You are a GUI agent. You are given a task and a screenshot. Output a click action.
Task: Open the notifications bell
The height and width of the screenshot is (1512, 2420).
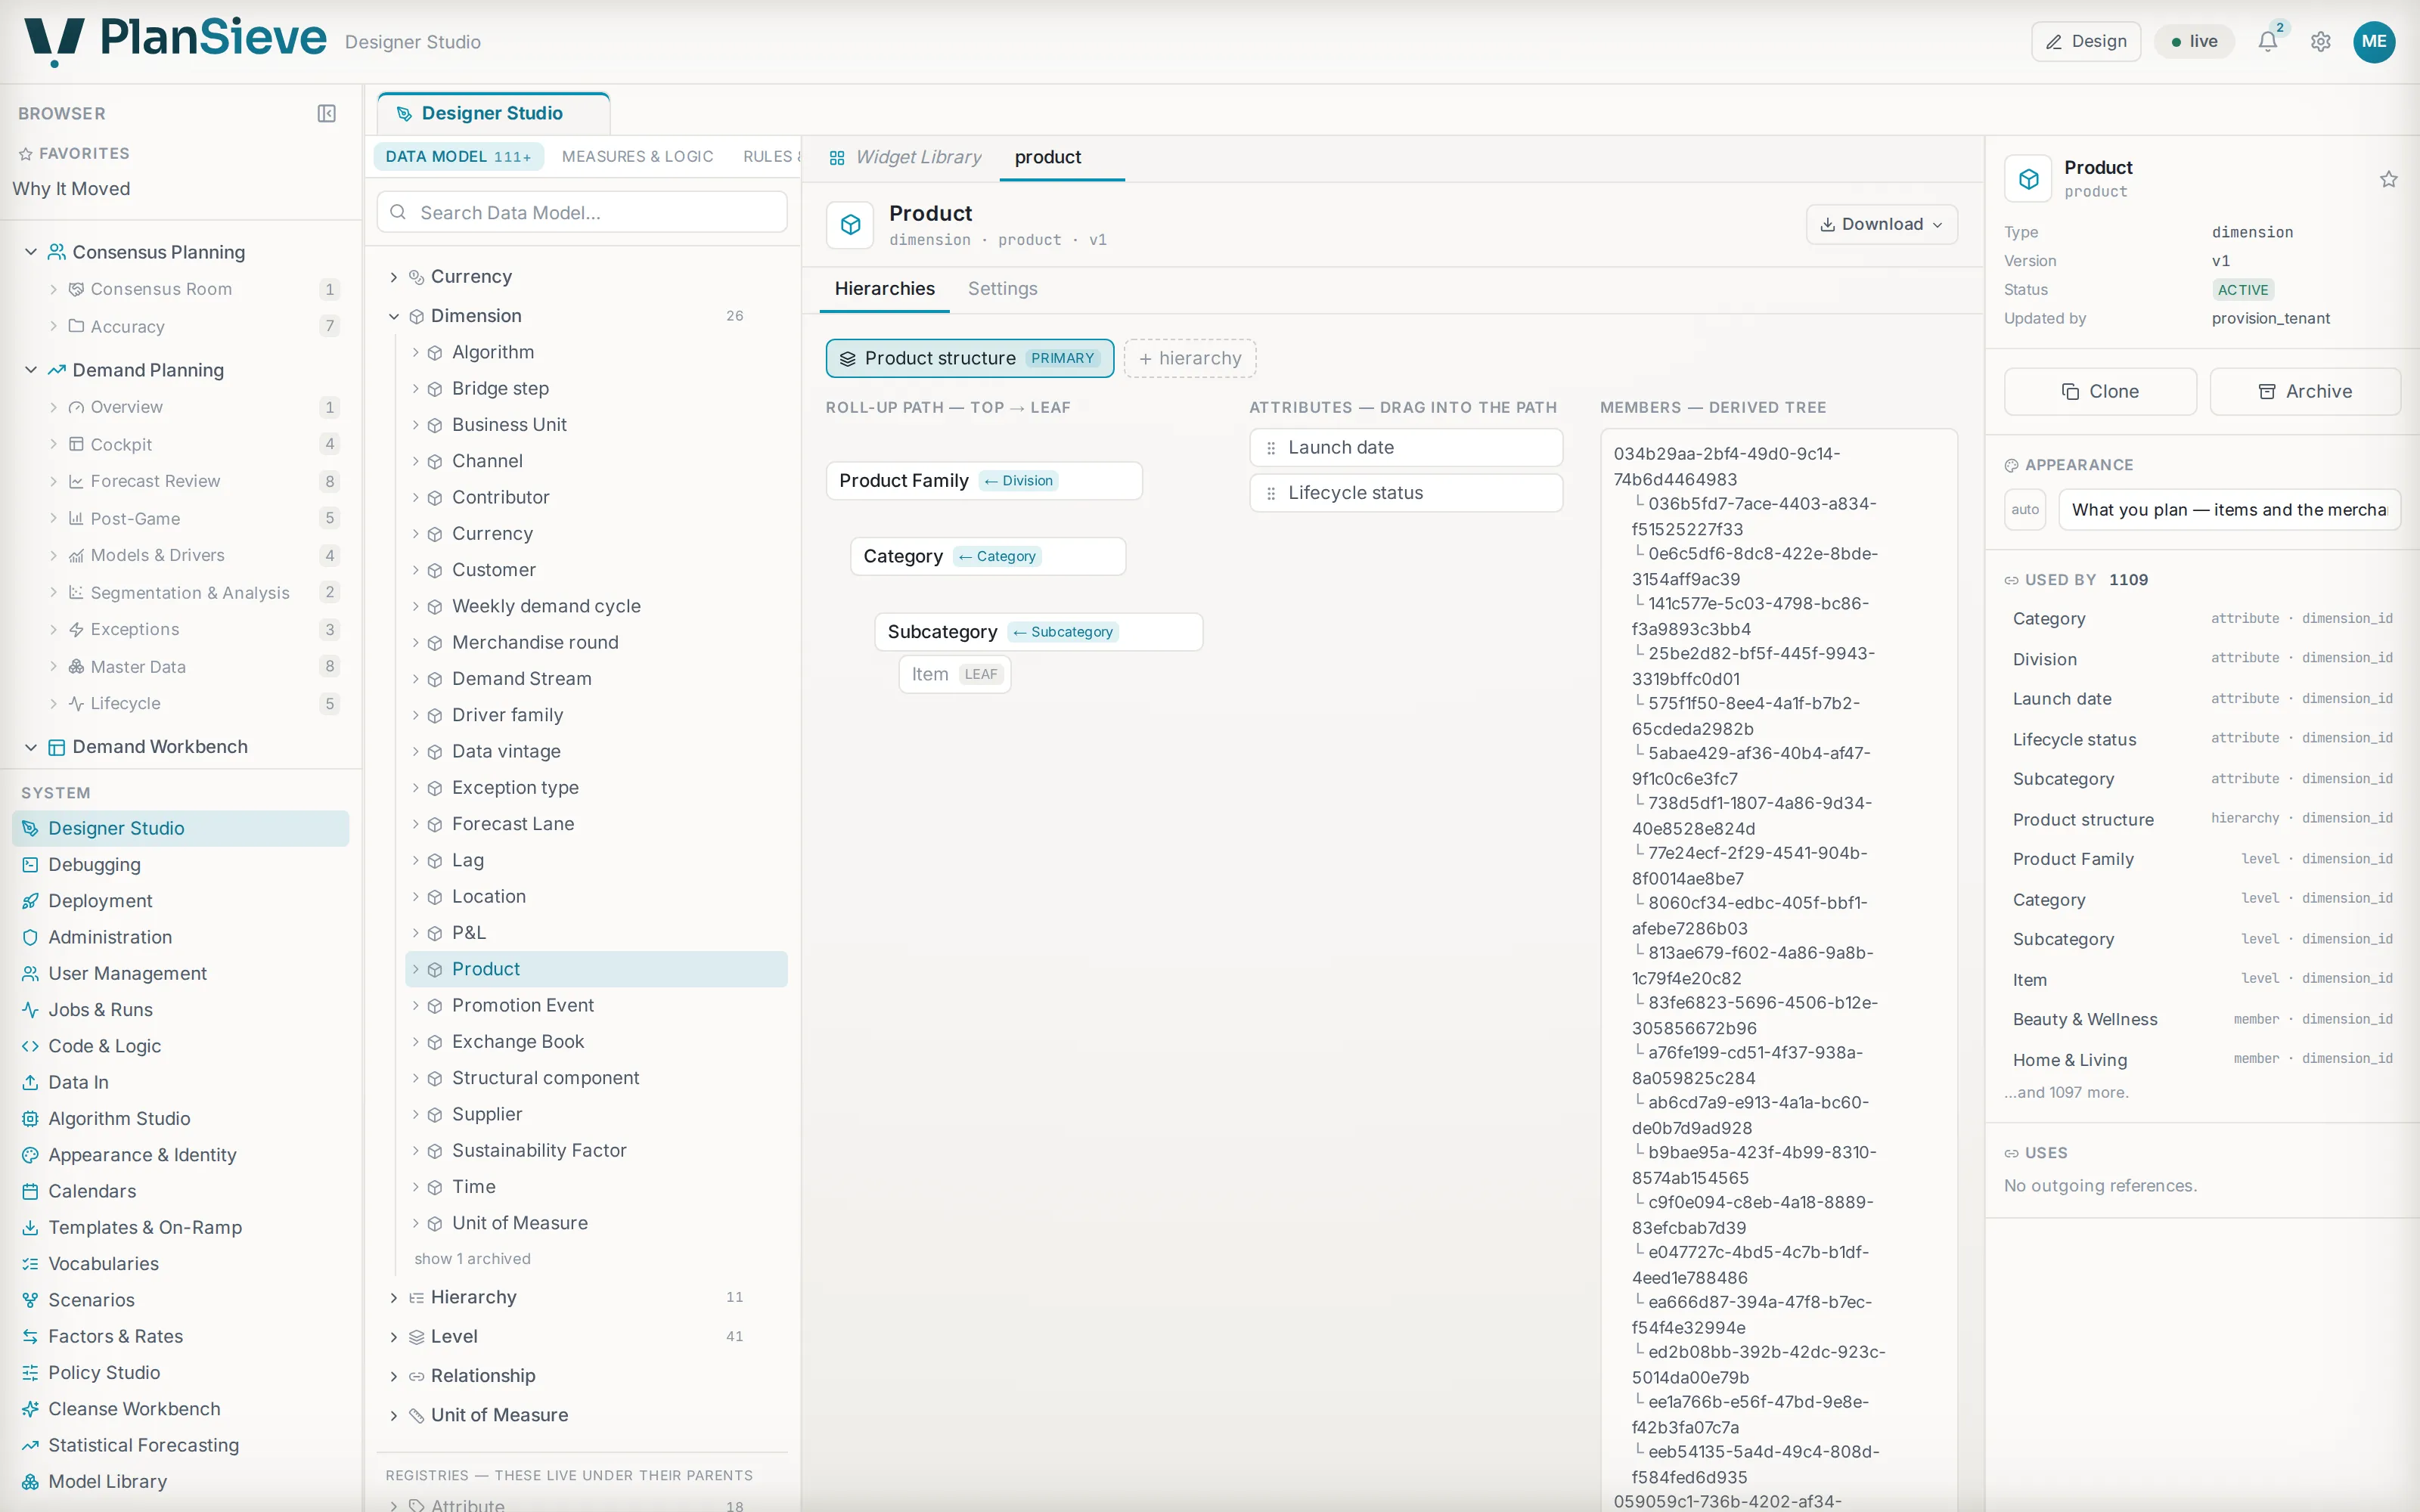pyautogui.click(x=2268, y=41)
